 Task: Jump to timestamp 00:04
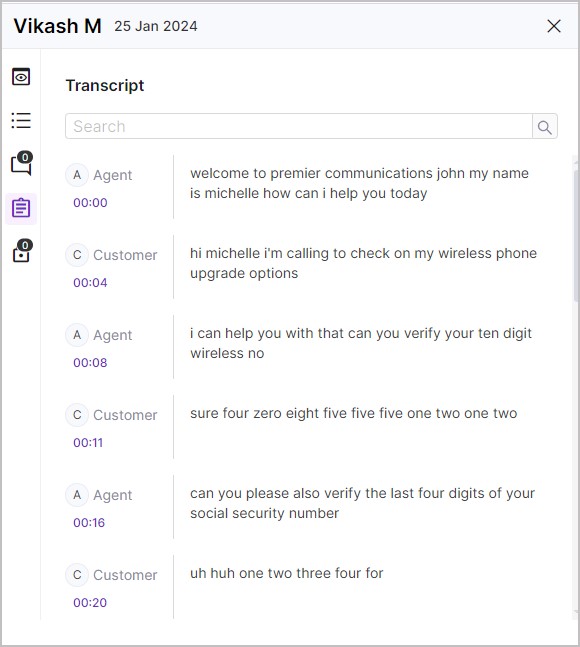90,283
